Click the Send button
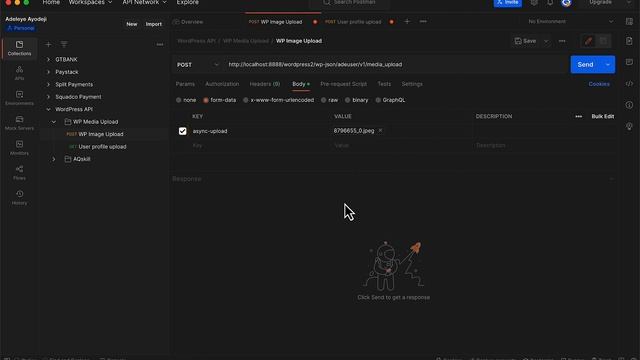 [585, 64]
